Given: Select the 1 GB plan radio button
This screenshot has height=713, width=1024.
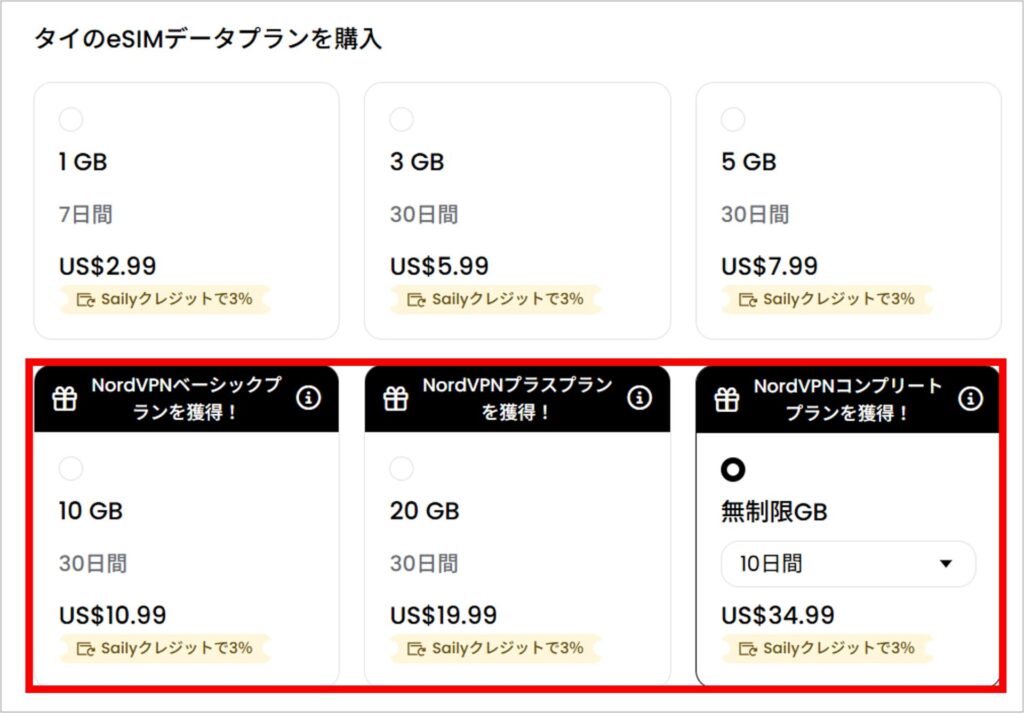Looking at the screenshot, I should coord(71,120).
